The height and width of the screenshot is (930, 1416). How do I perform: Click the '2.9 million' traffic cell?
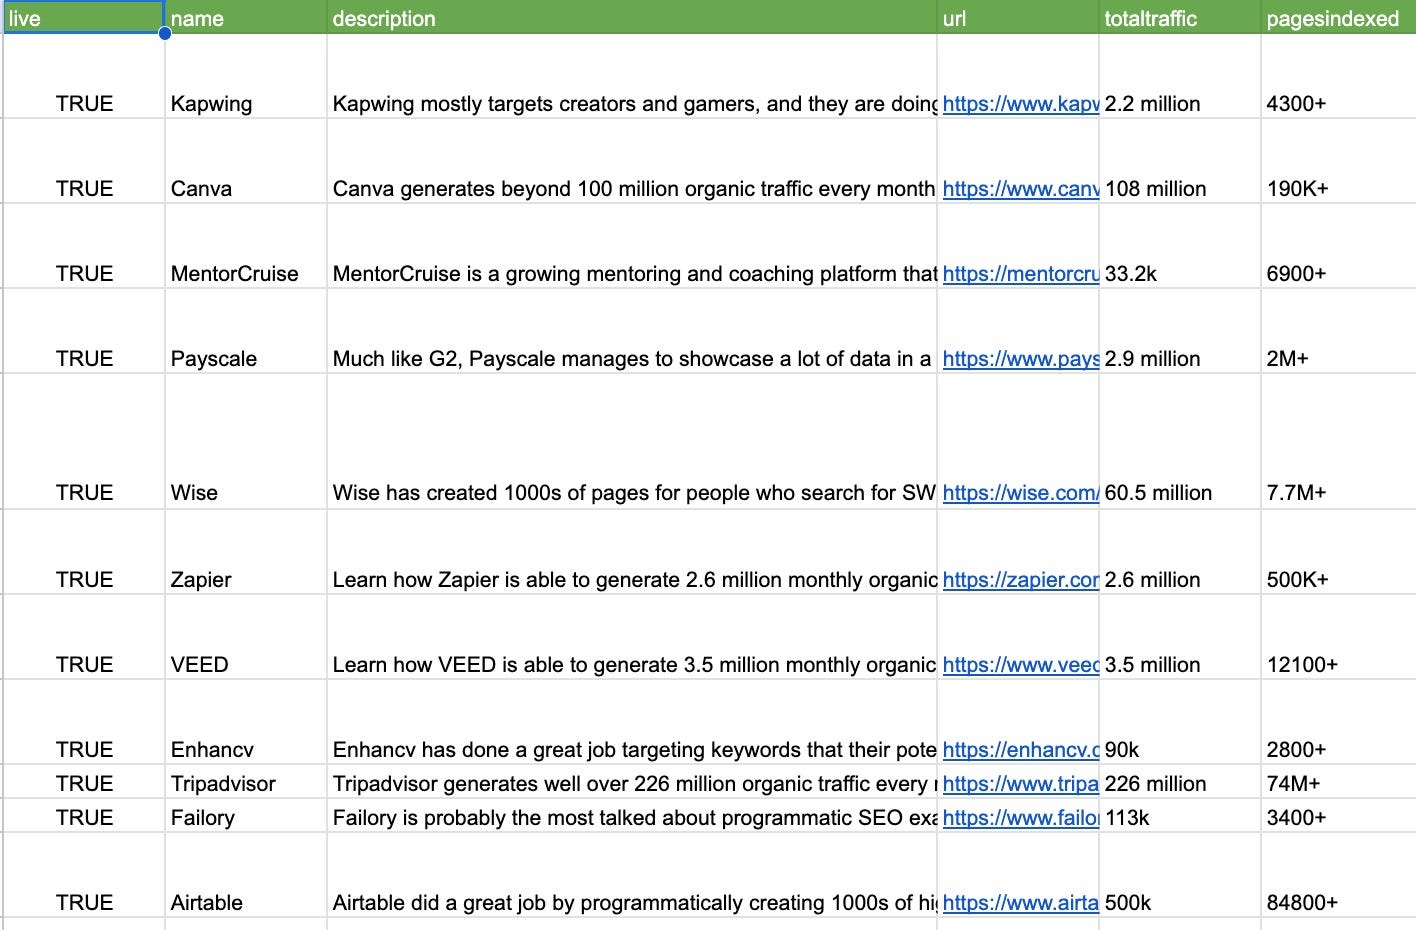click(1180, 331)
